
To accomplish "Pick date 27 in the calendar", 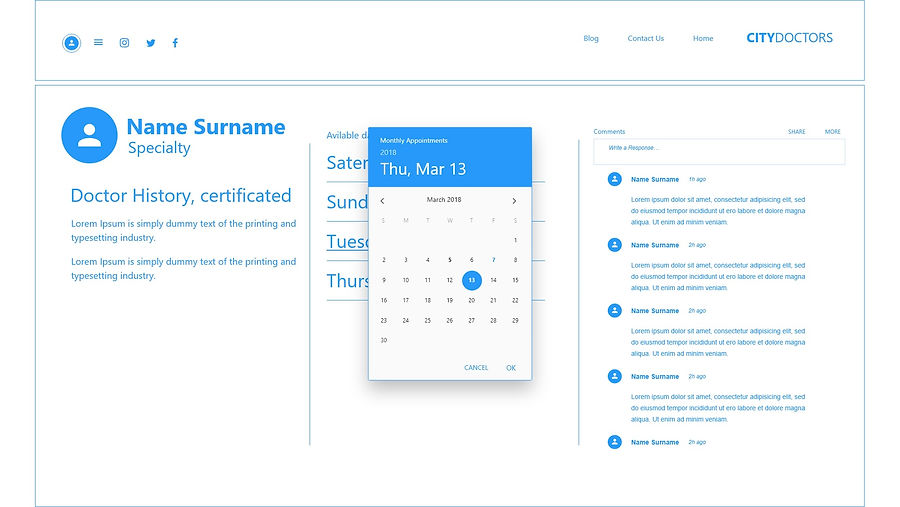I will [471, 320].
